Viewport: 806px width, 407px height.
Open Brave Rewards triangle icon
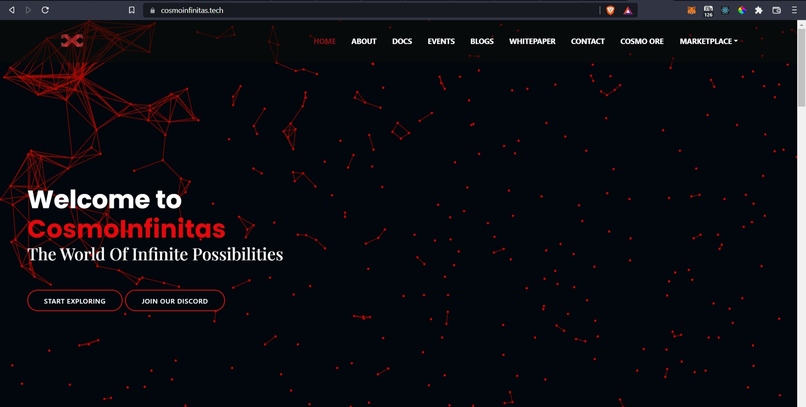(x=628, y=10)
